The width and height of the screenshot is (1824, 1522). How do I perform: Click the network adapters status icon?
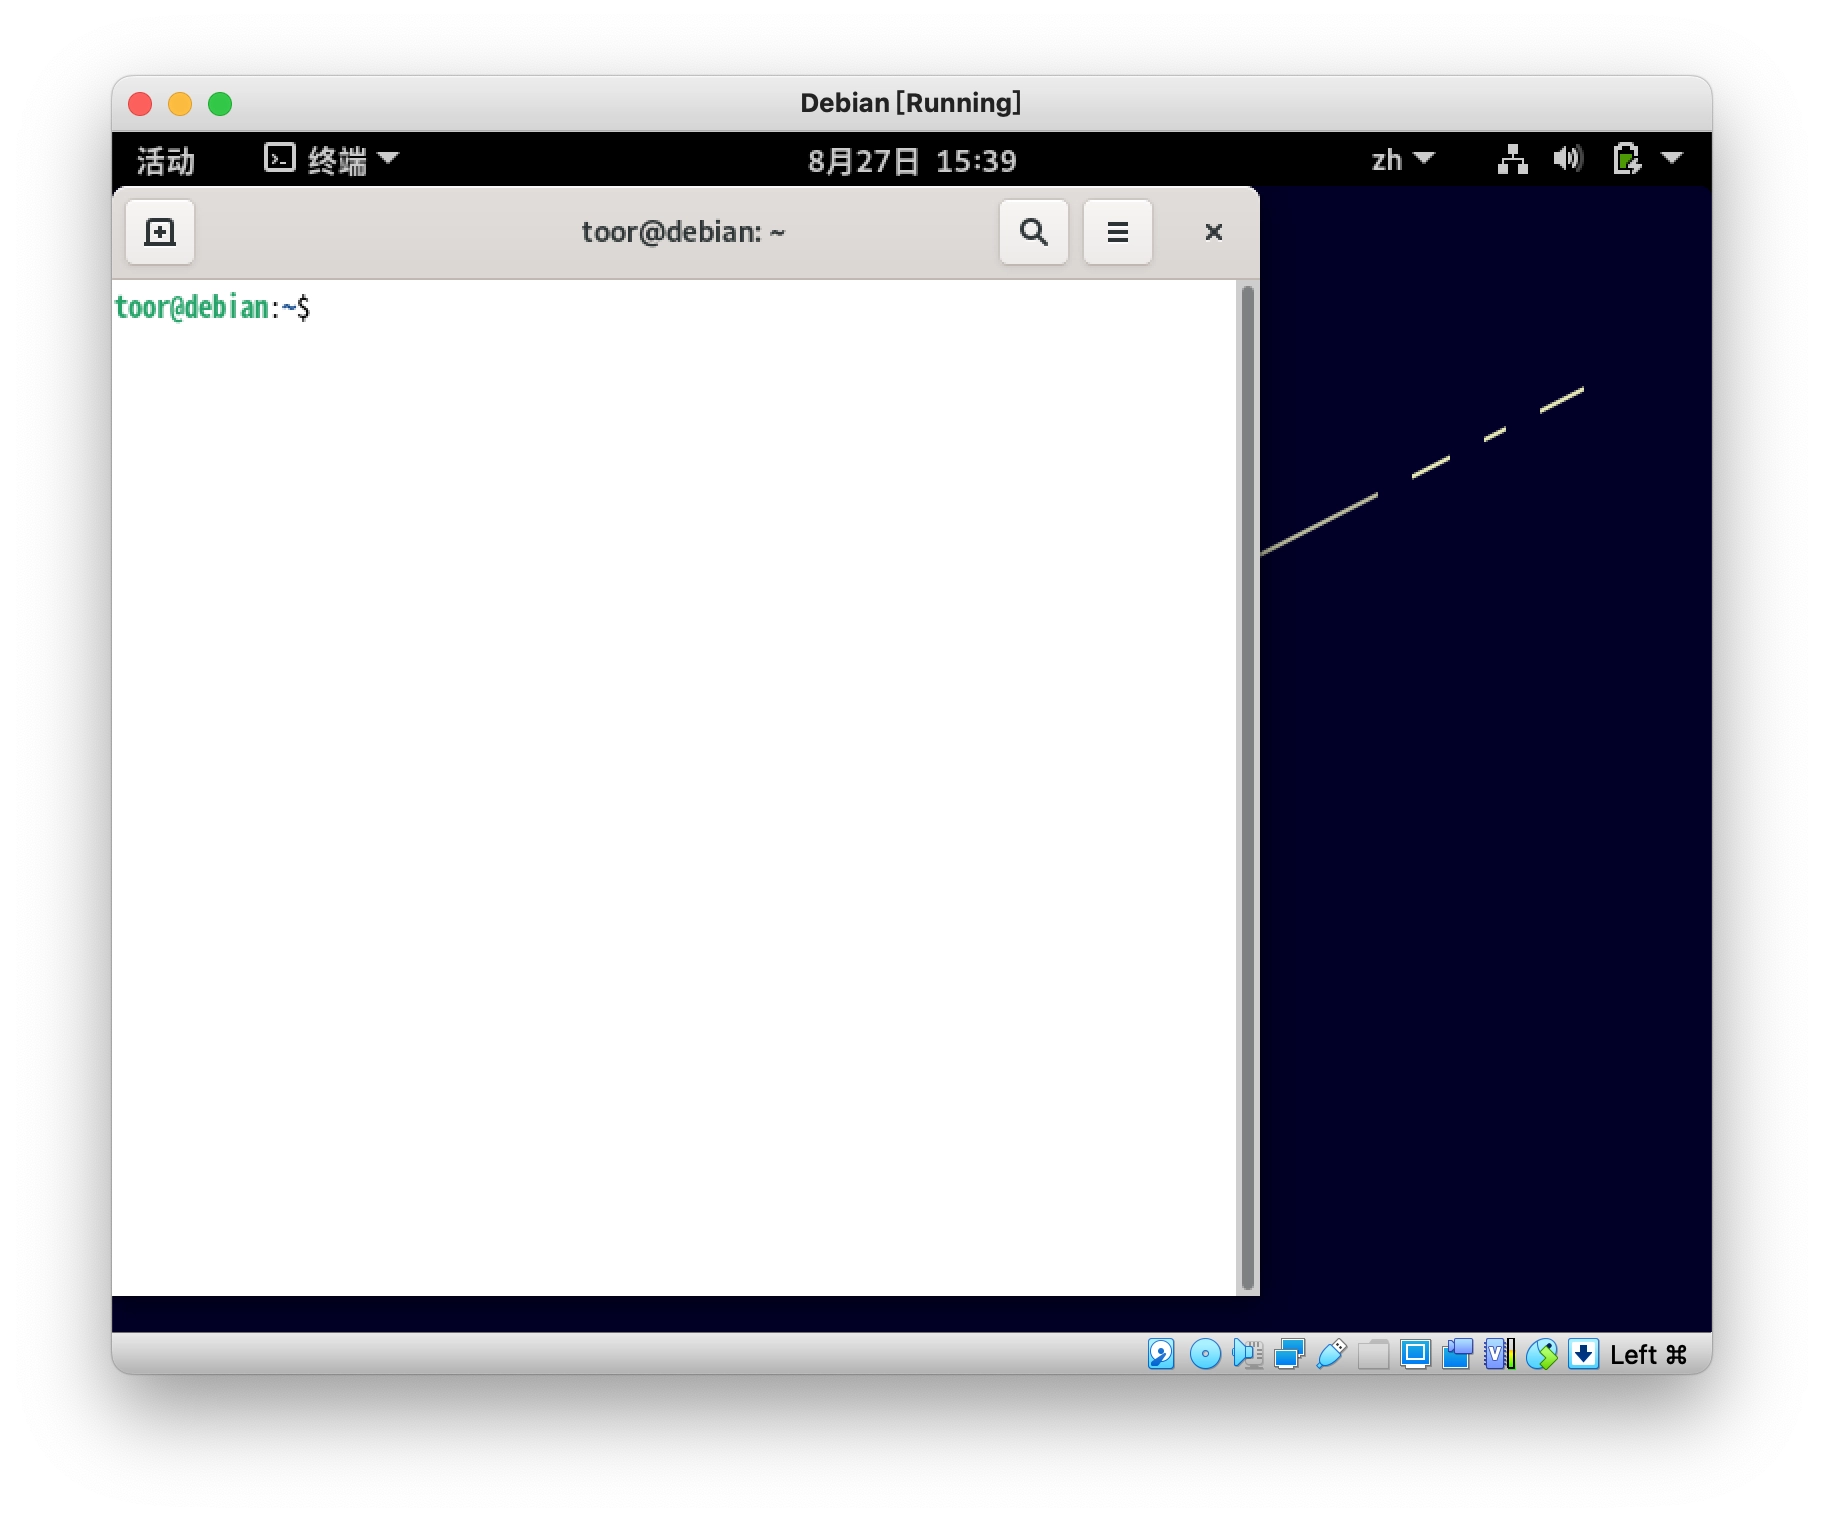click(x=1289, y=1354)
